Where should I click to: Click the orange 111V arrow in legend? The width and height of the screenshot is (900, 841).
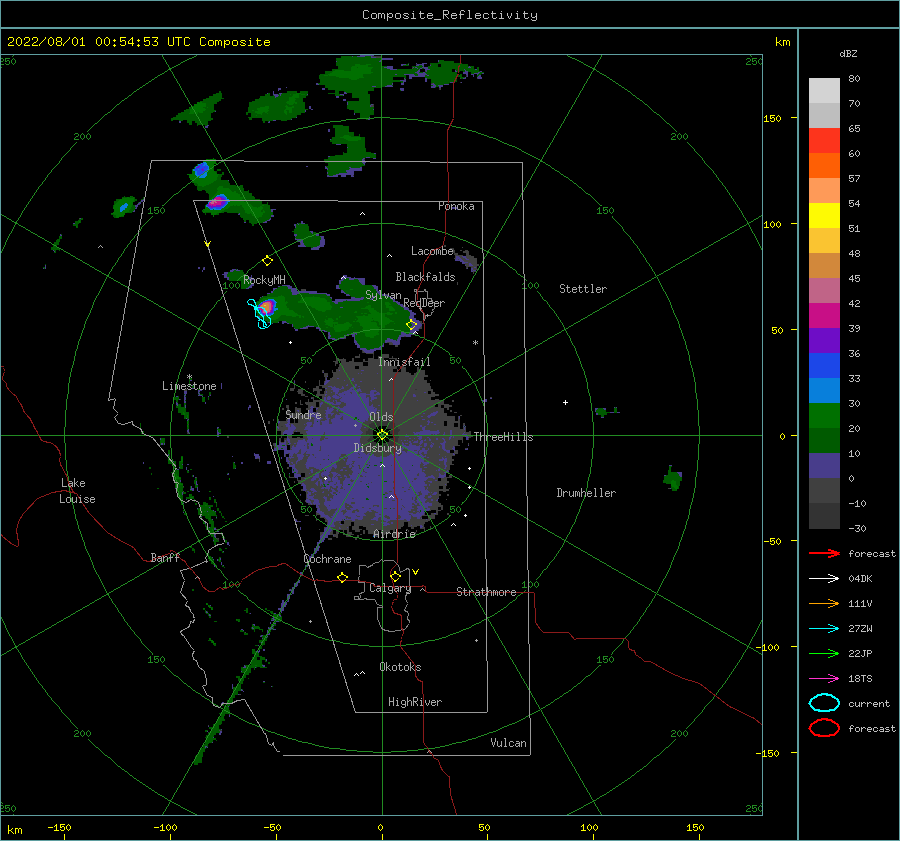[x=824, y=603]
